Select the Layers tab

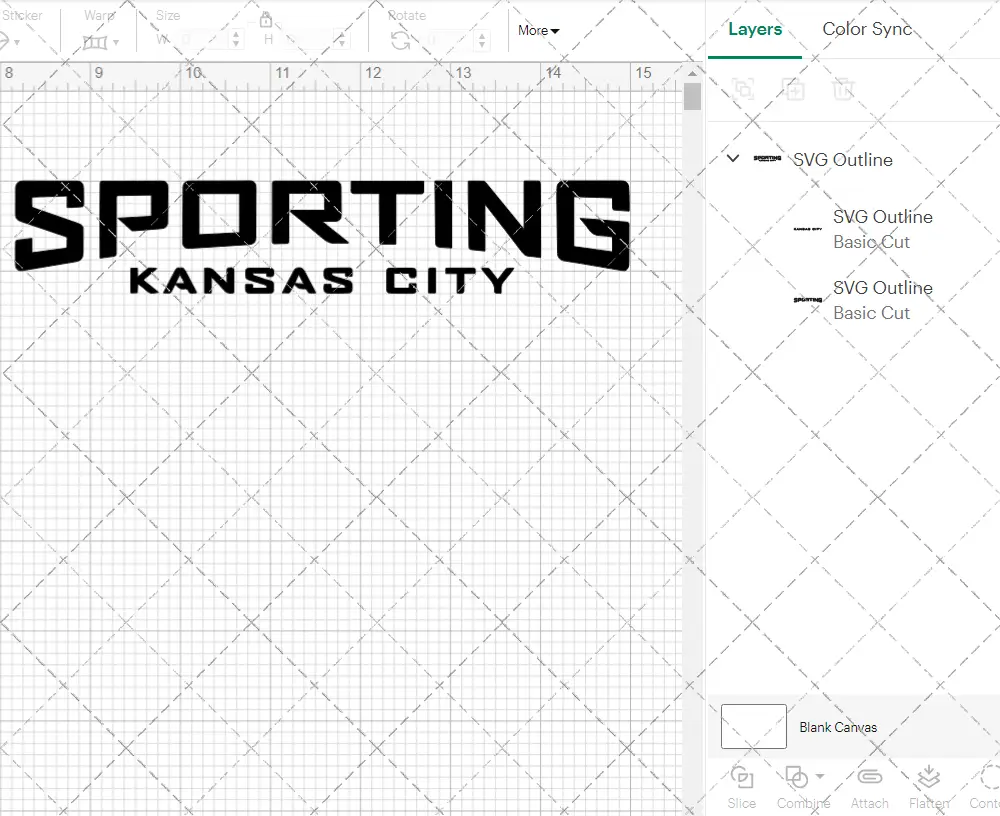coord(754,29)
